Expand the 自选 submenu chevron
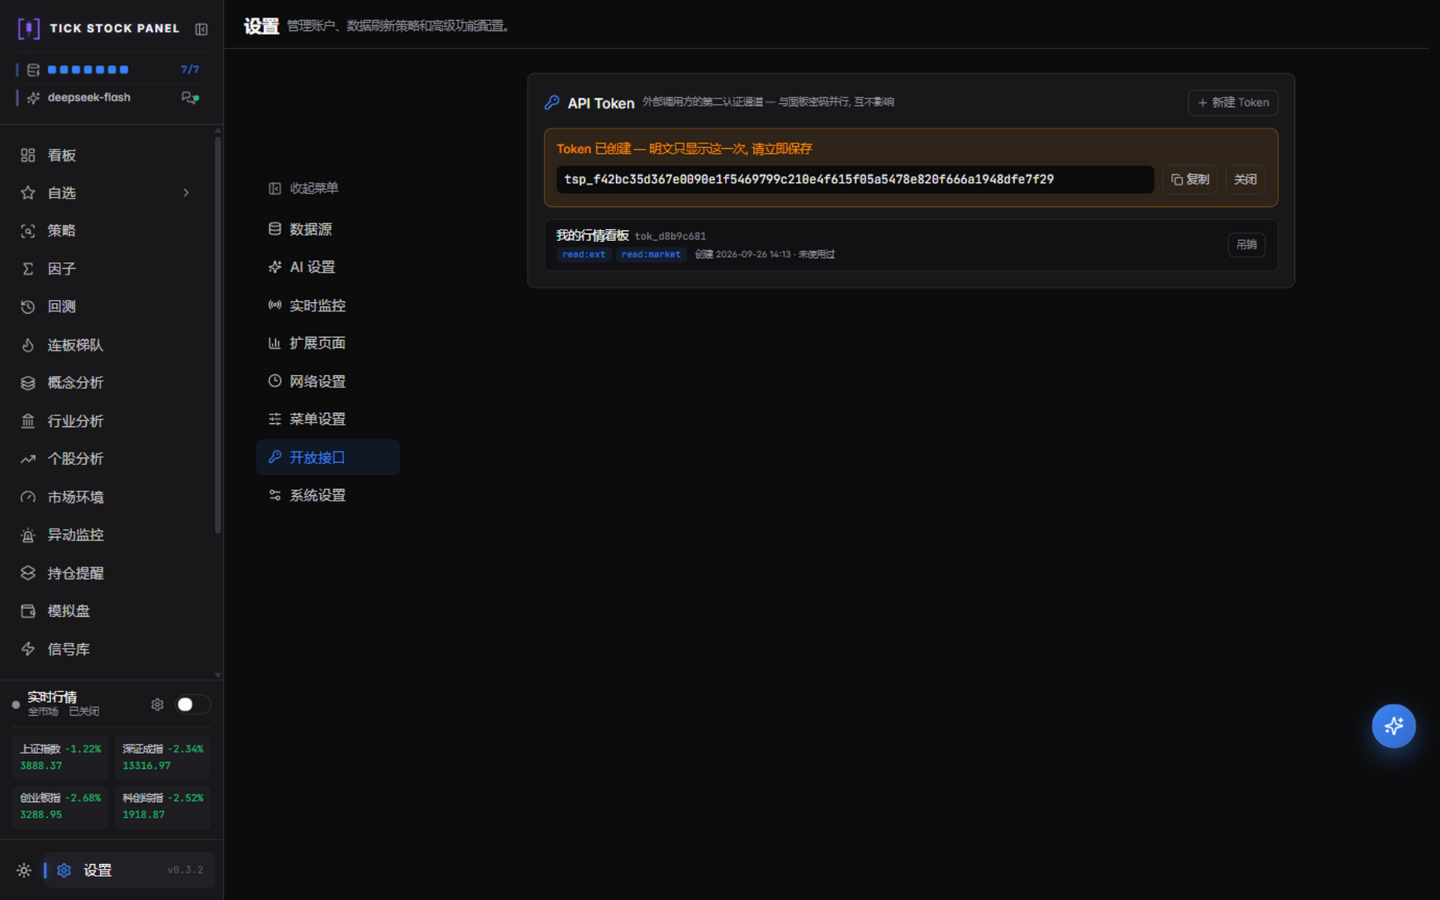Screen dimensions: 1440x900 coord(186,193)
